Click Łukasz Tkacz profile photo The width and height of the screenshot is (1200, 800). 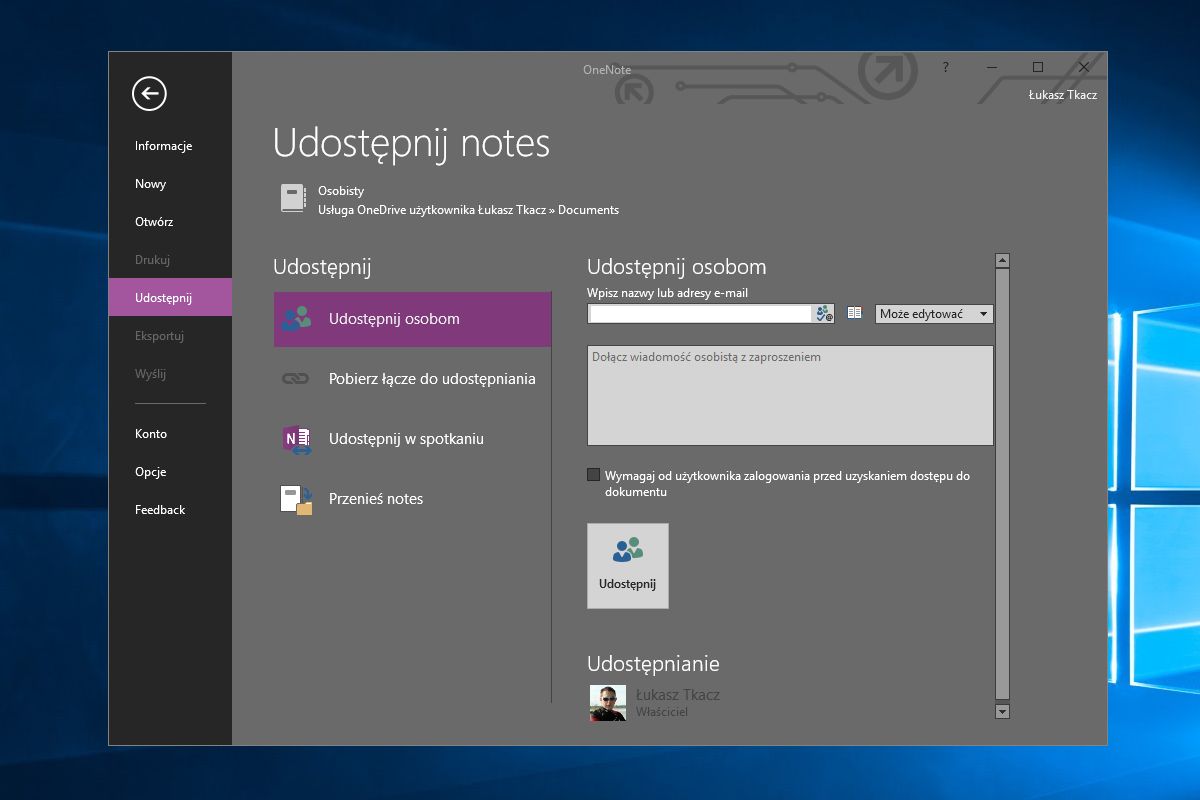pos(608,703)
